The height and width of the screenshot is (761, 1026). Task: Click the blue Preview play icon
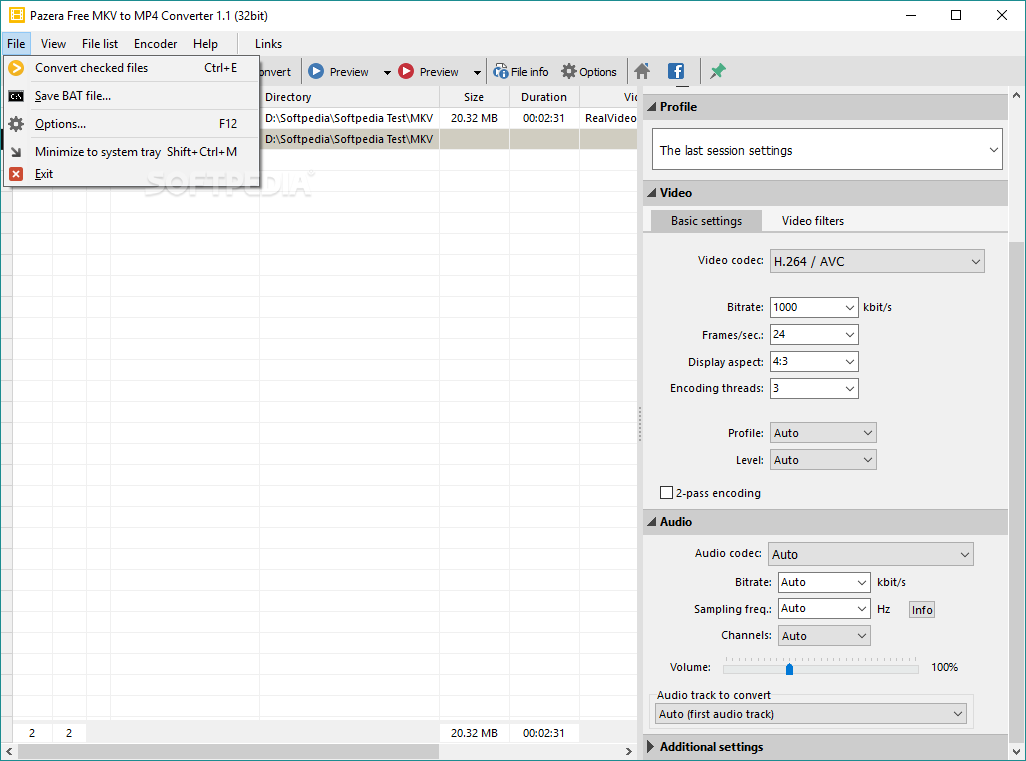316,71
